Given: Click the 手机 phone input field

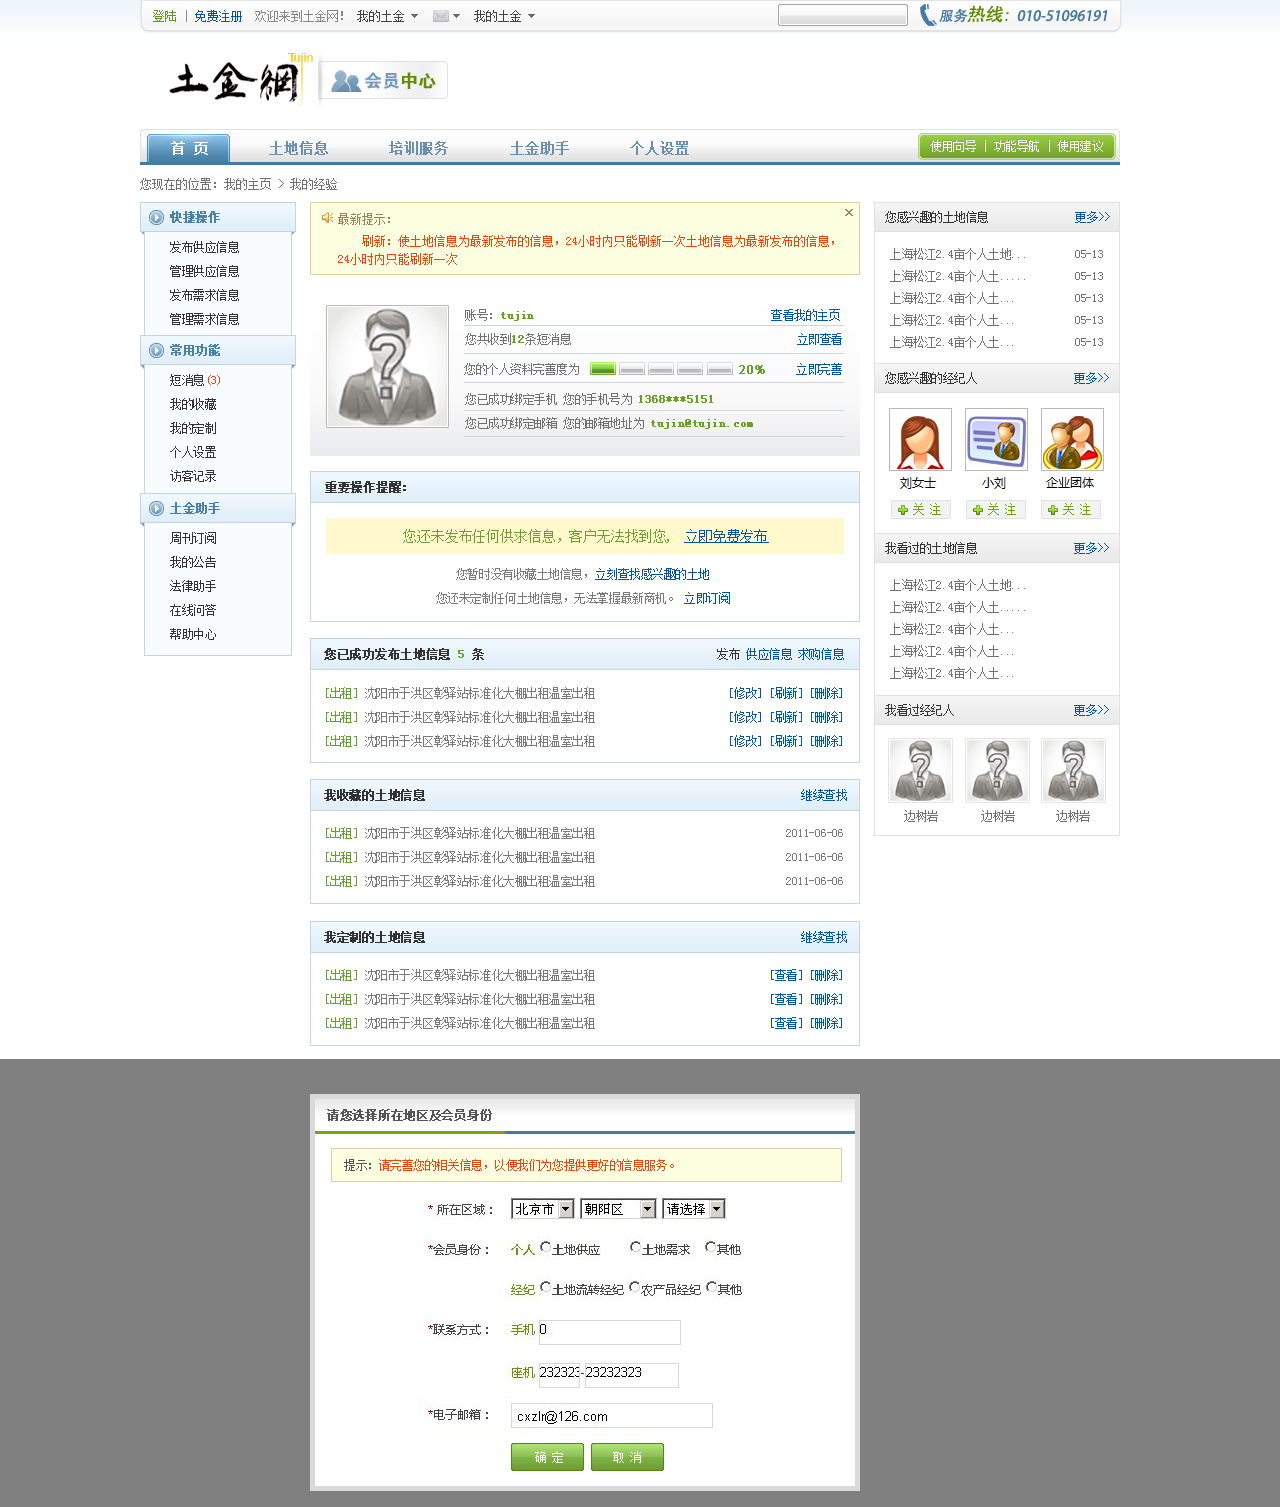Looking at the screenshot, I should 609,1332.
